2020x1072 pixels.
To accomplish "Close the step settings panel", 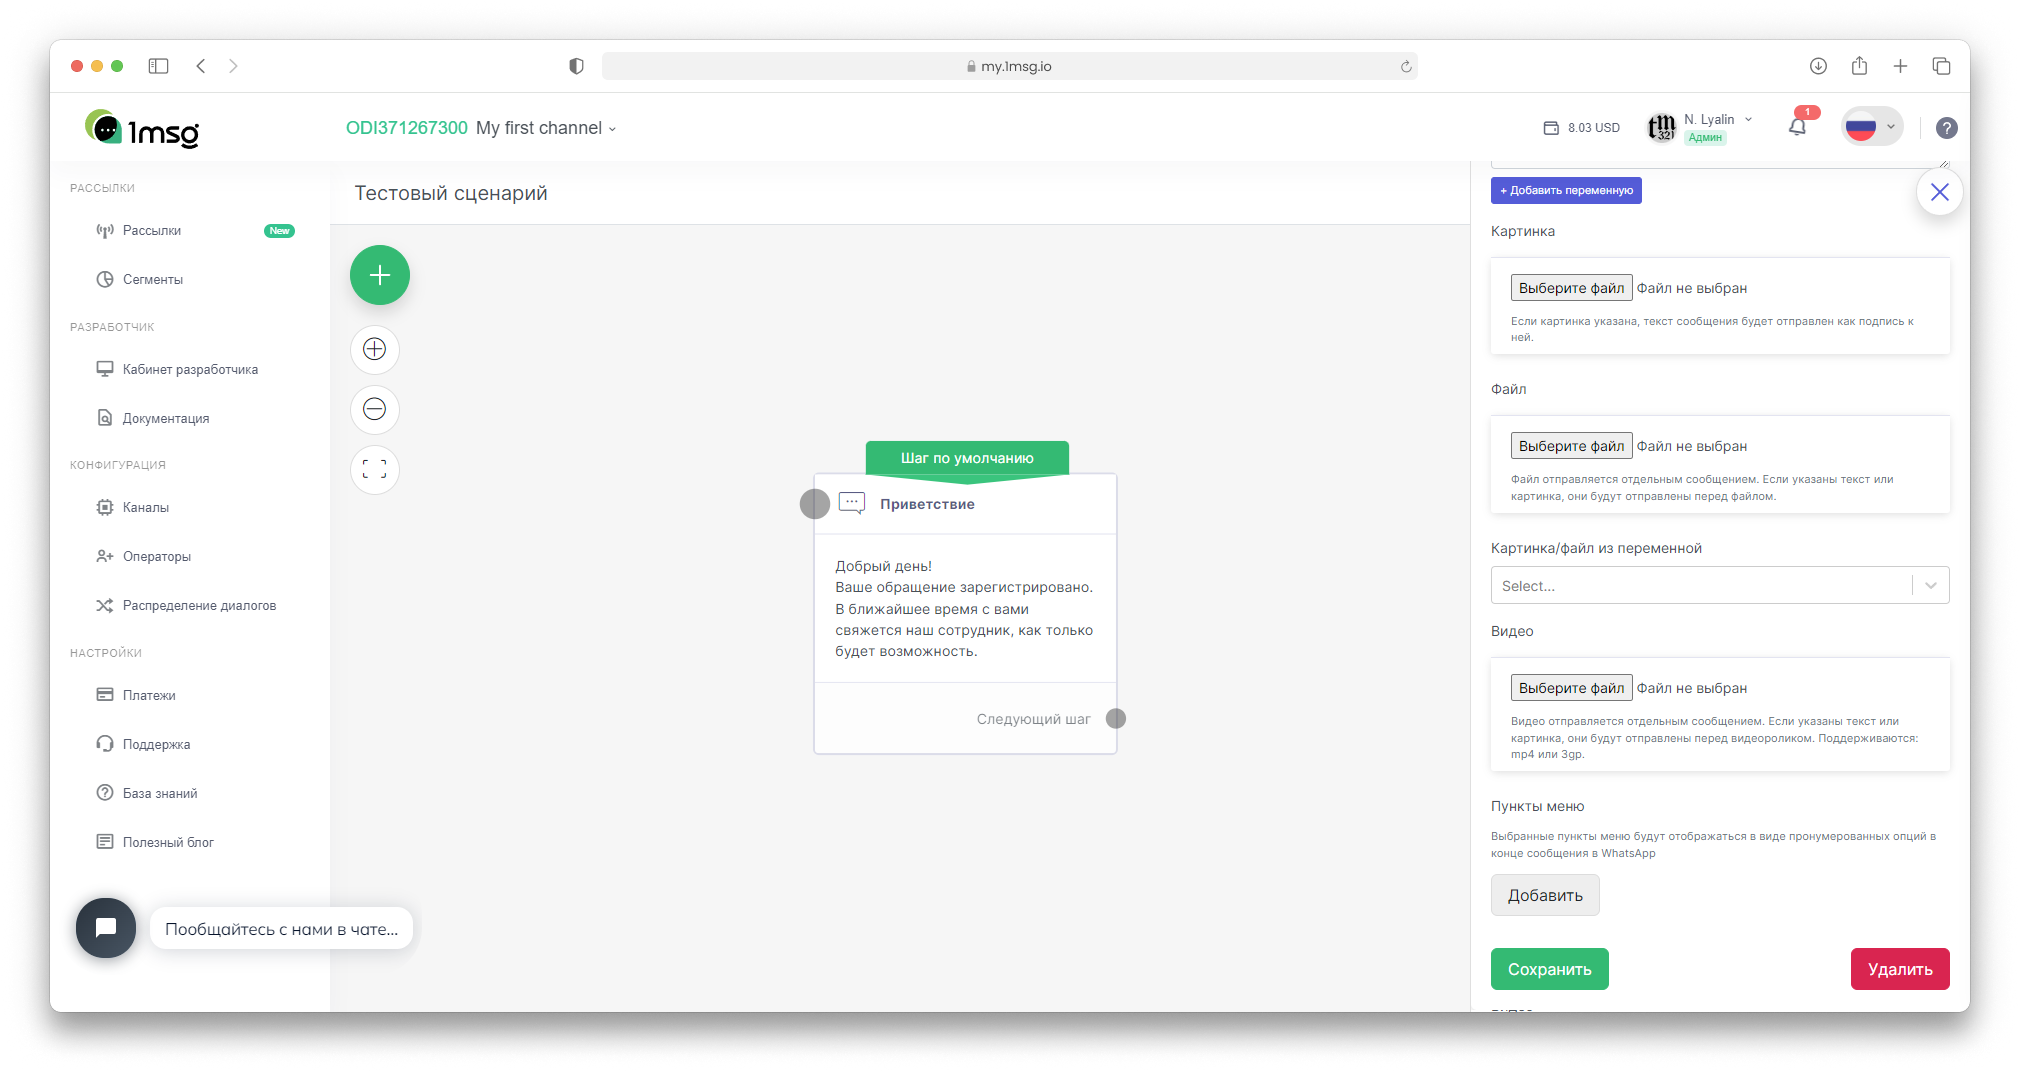I will pos(1939,192).
